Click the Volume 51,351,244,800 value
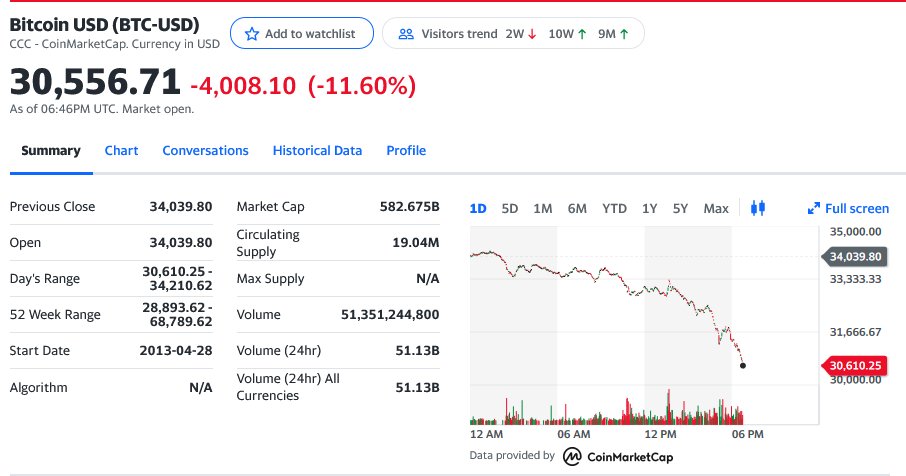Viewport: 906px width, 476px height. (390, 315)
